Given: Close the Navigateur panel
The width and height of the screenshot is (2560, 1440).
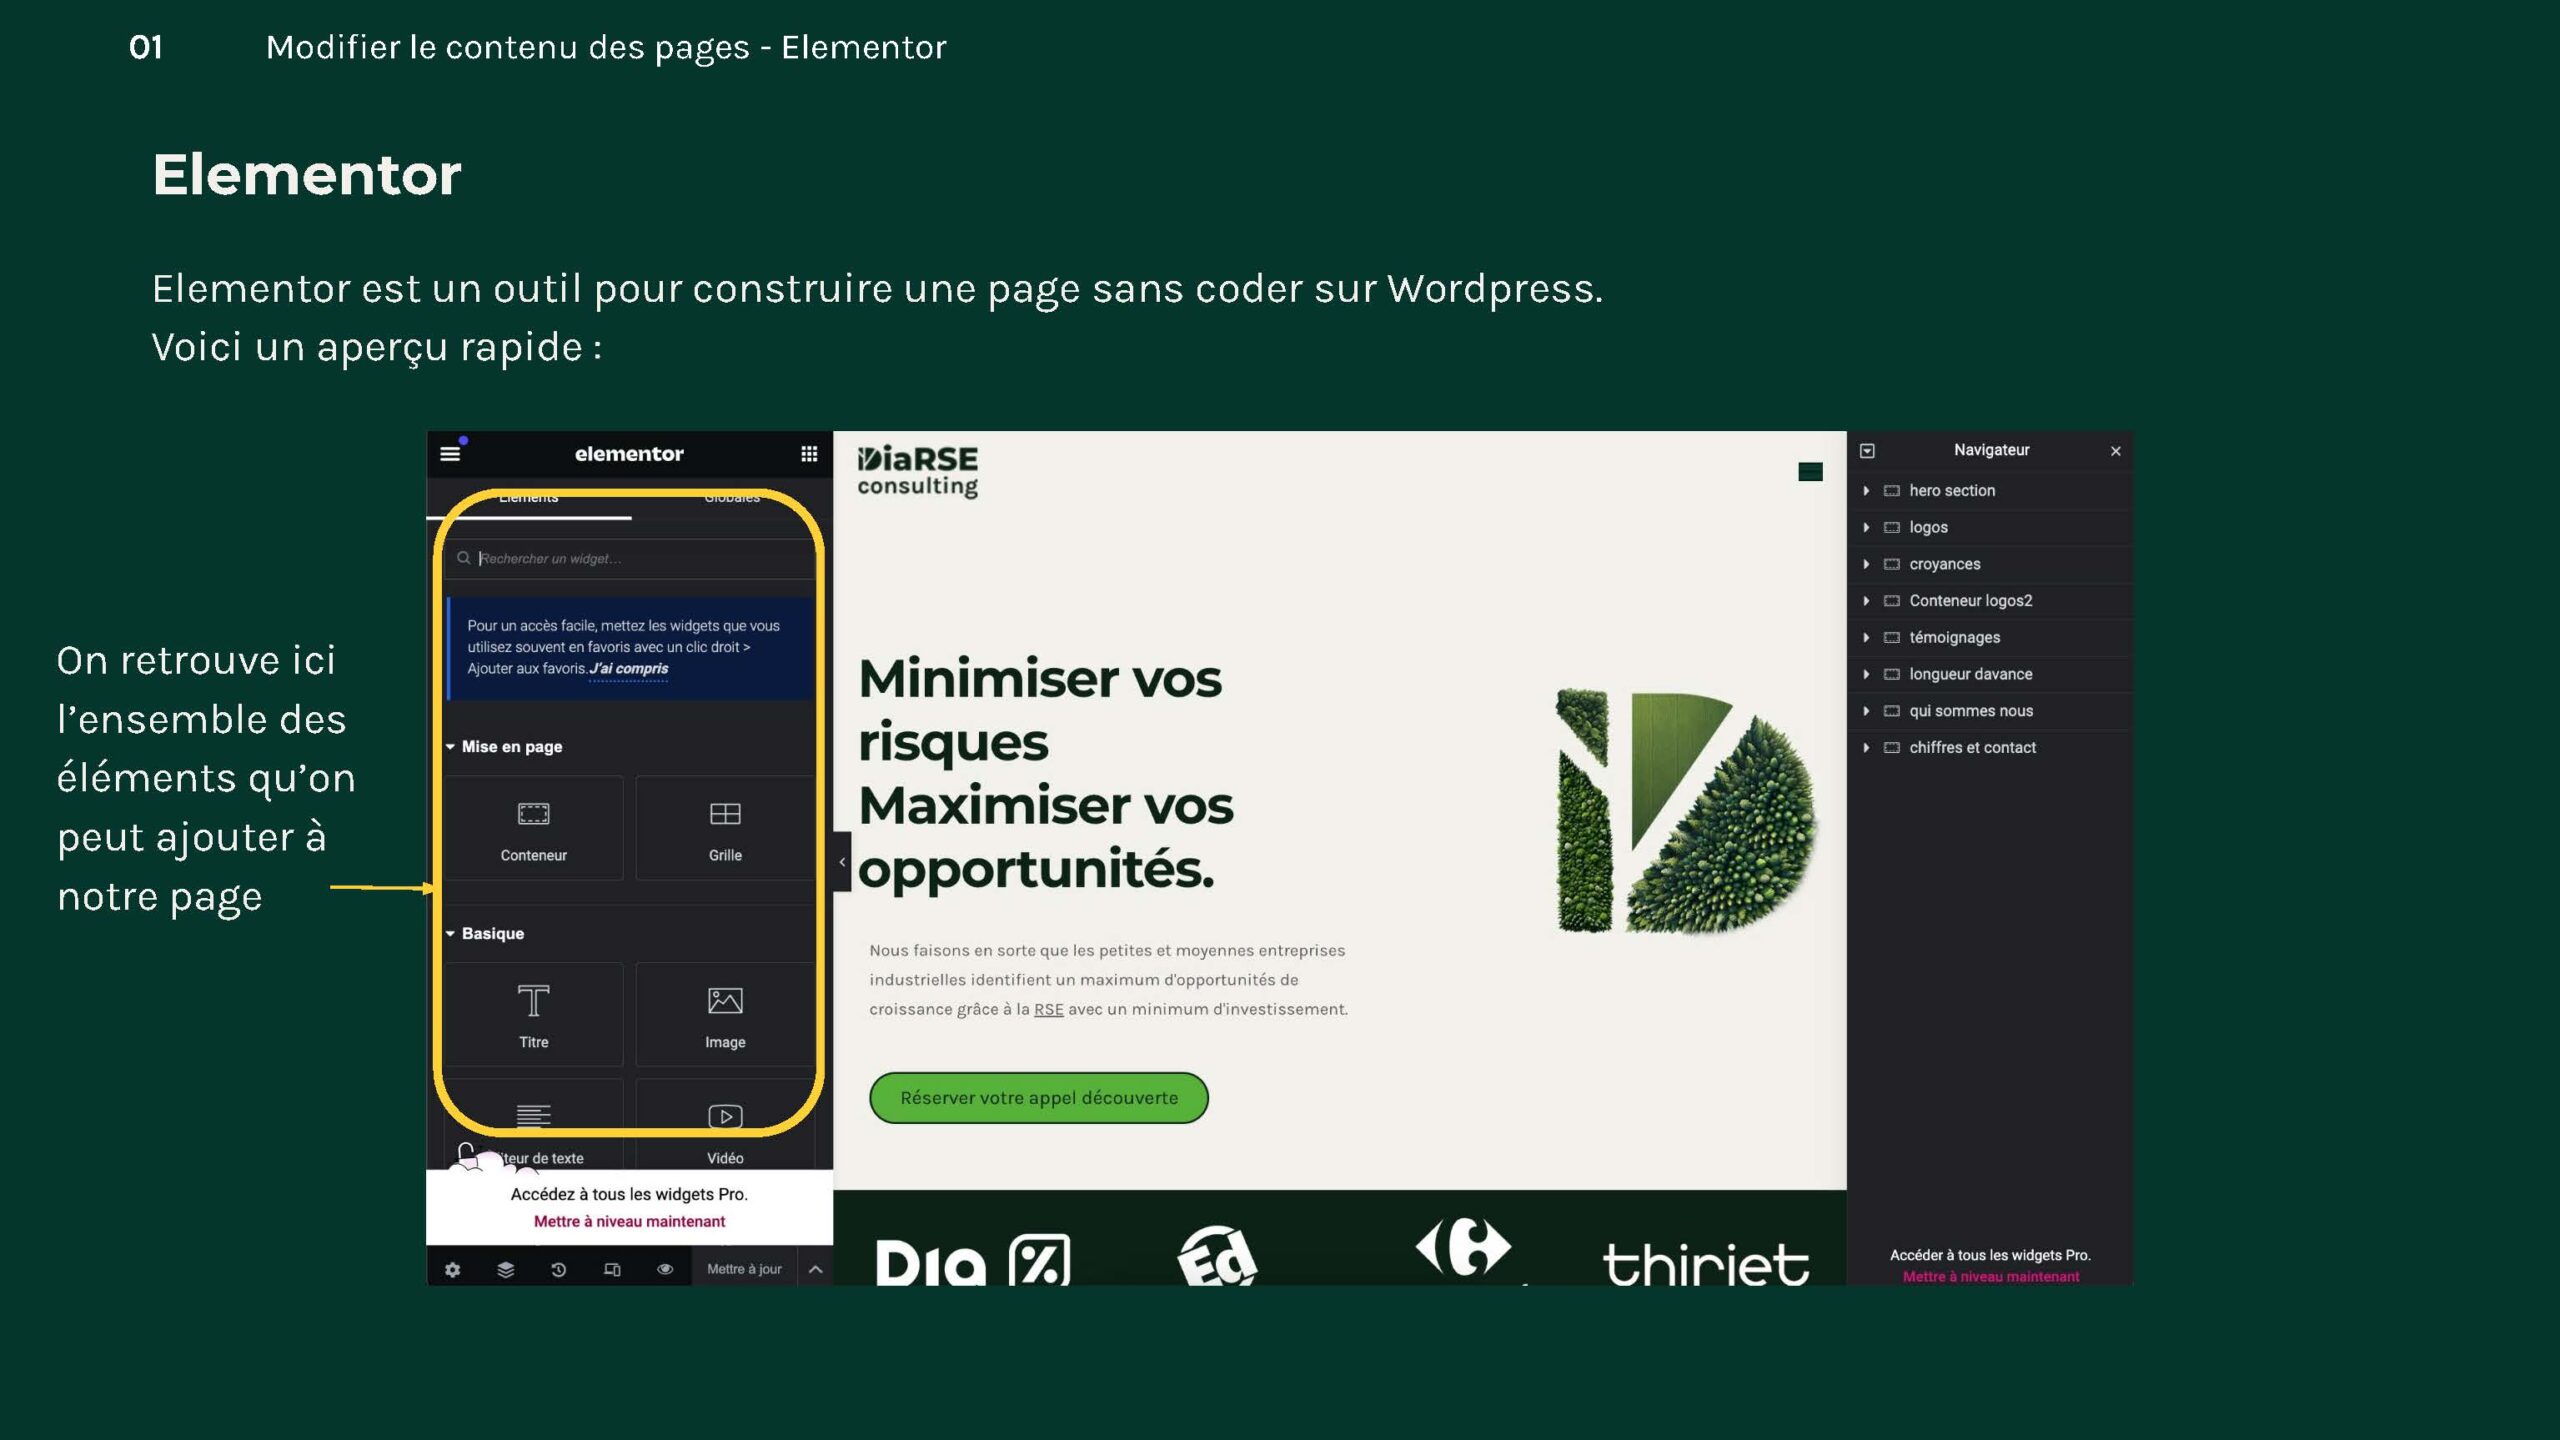Looking at the screenshot, I should 2115,451.
